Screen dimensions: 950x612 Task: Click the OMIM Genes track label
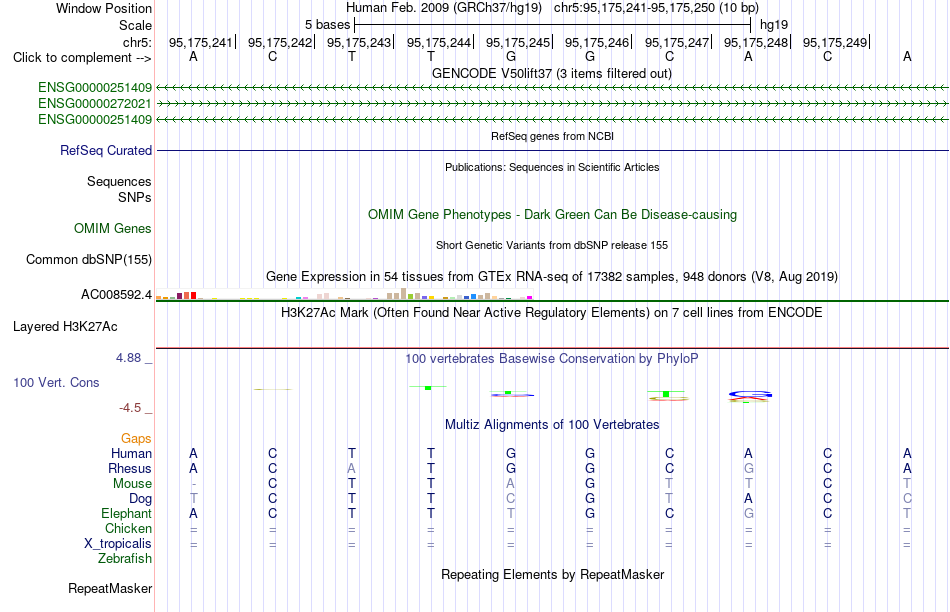click(x=113, y=228)
